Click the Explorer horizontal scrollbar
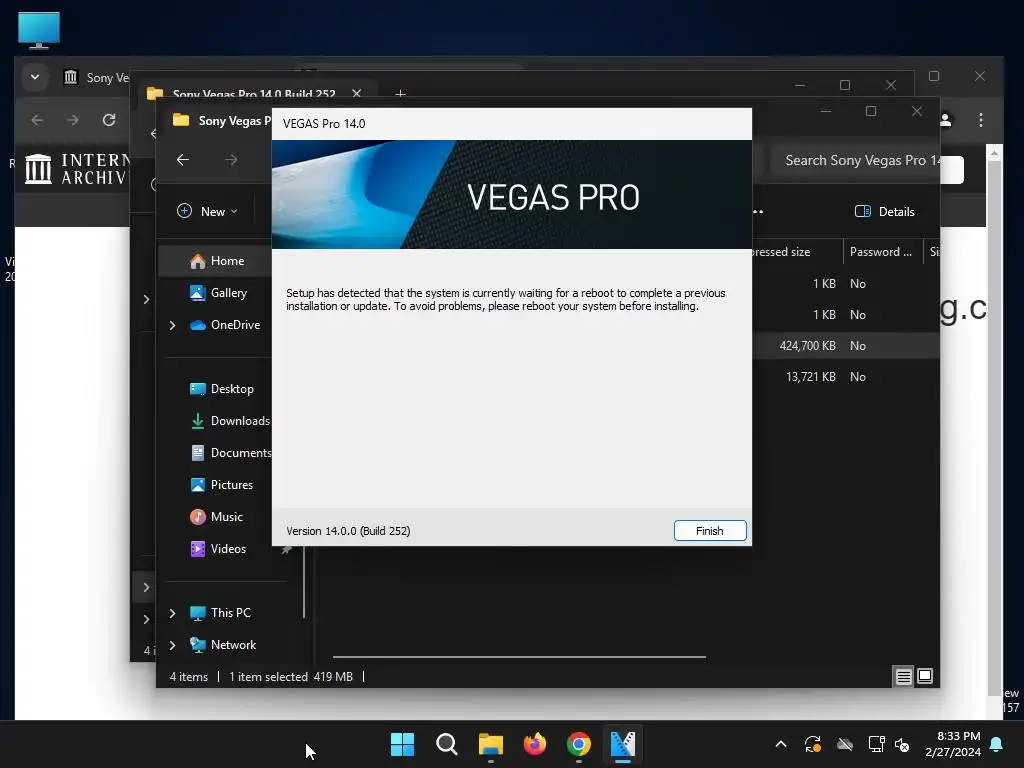Screen dimensions: 1024x768 coord(519,657)
